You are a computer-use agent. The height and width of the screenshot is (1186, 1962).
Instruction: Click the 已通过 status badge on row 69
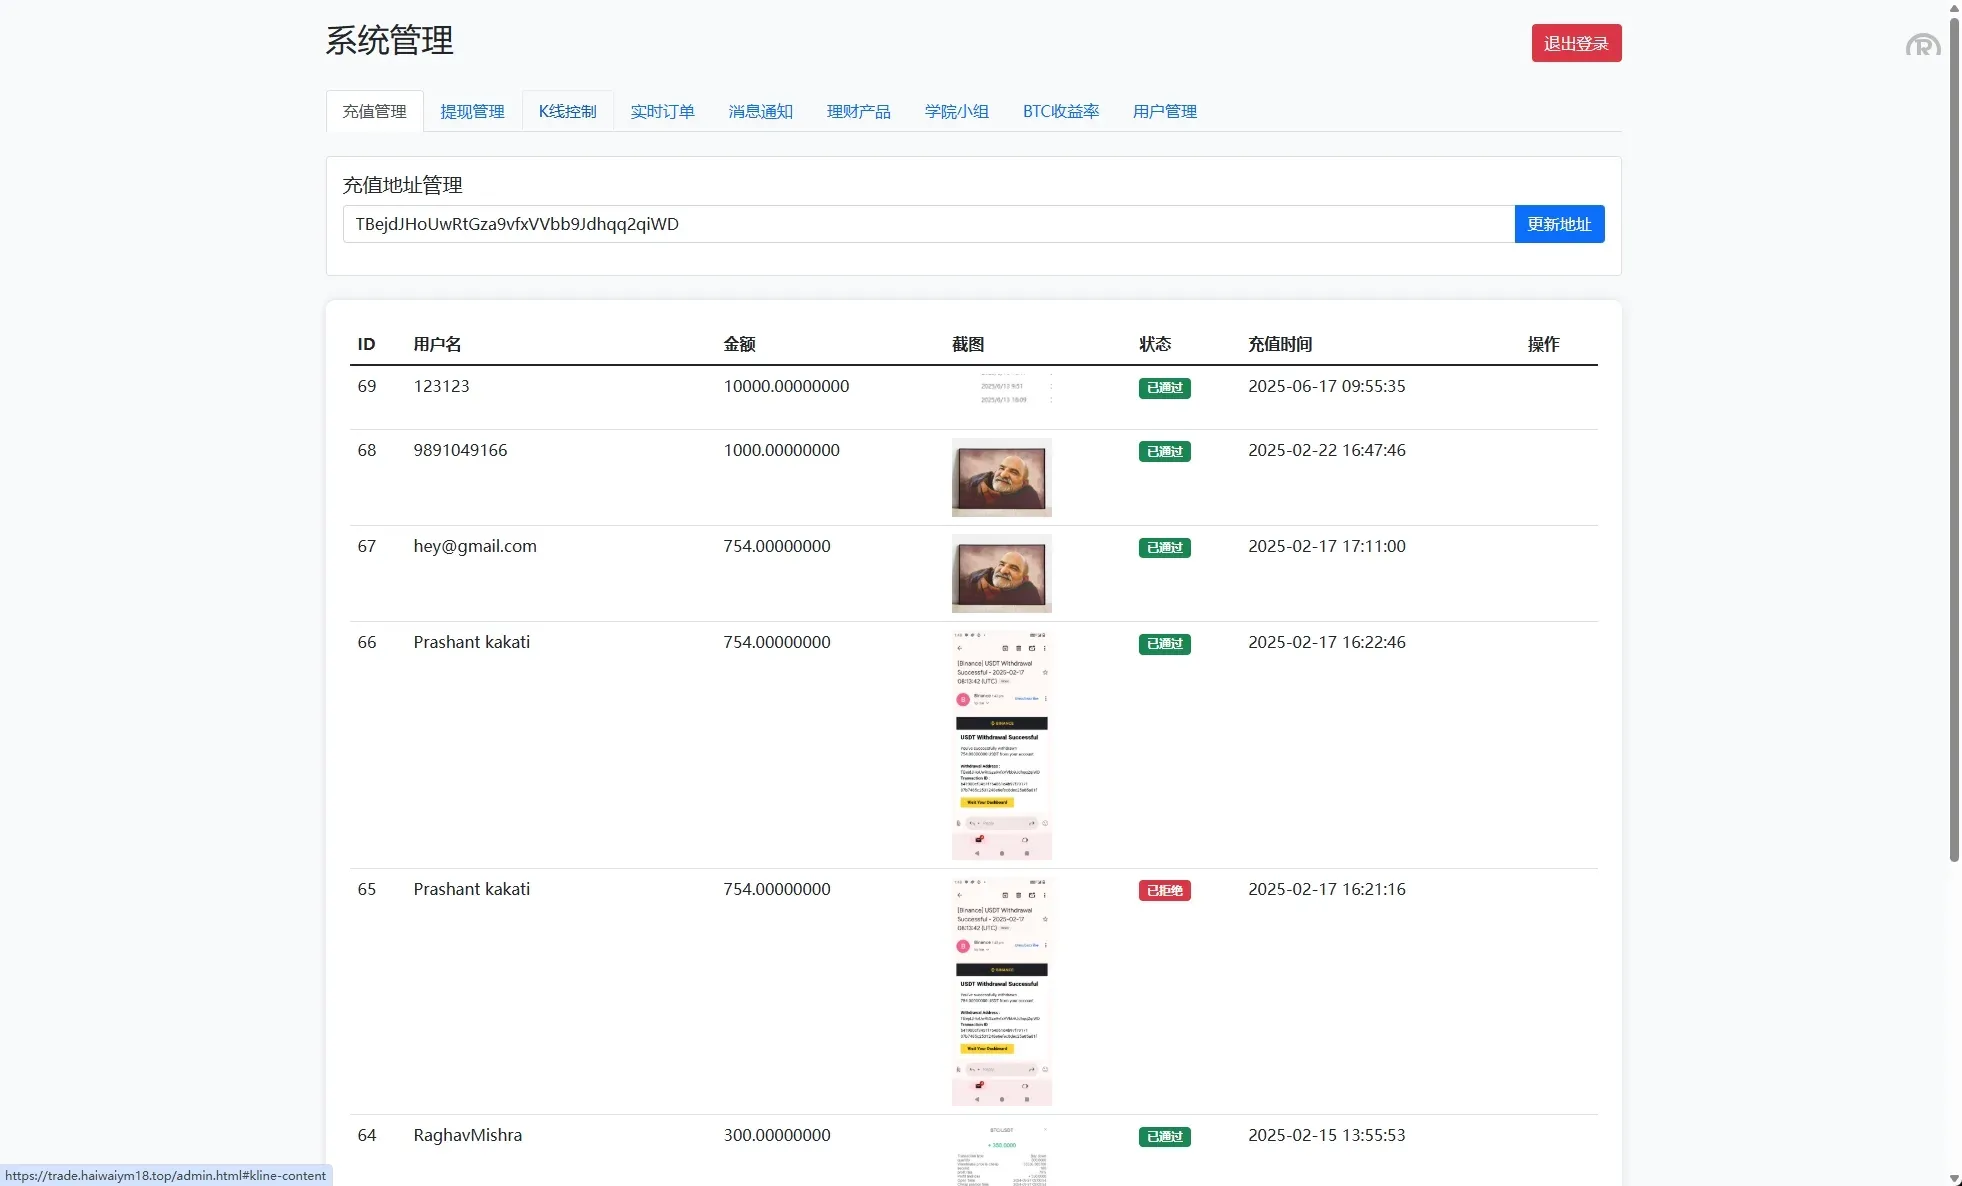(1163, 388)
